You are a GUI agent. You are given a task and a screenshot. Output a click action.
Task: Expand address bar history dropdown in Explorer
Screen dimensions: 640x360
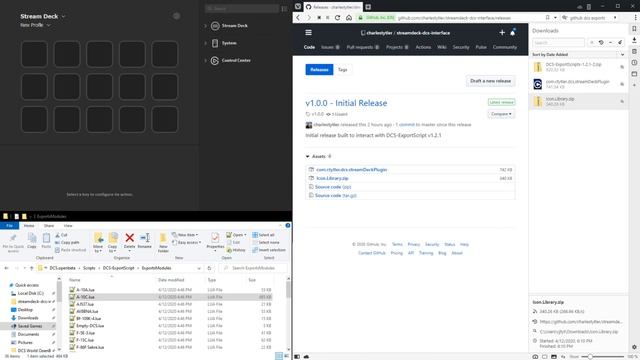[x=199, y=268]
